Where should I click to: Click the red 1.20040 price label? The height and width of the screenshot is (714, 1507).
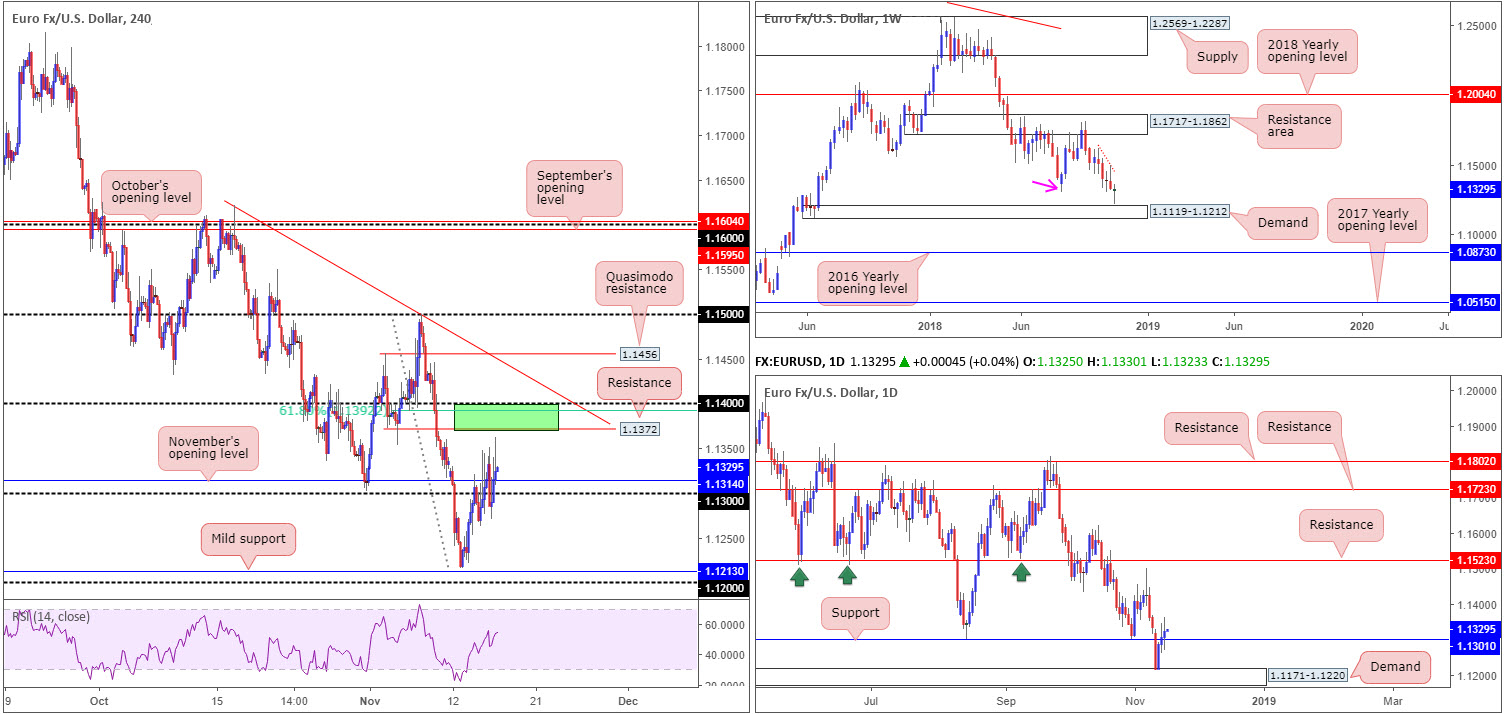pos(1476,94)
